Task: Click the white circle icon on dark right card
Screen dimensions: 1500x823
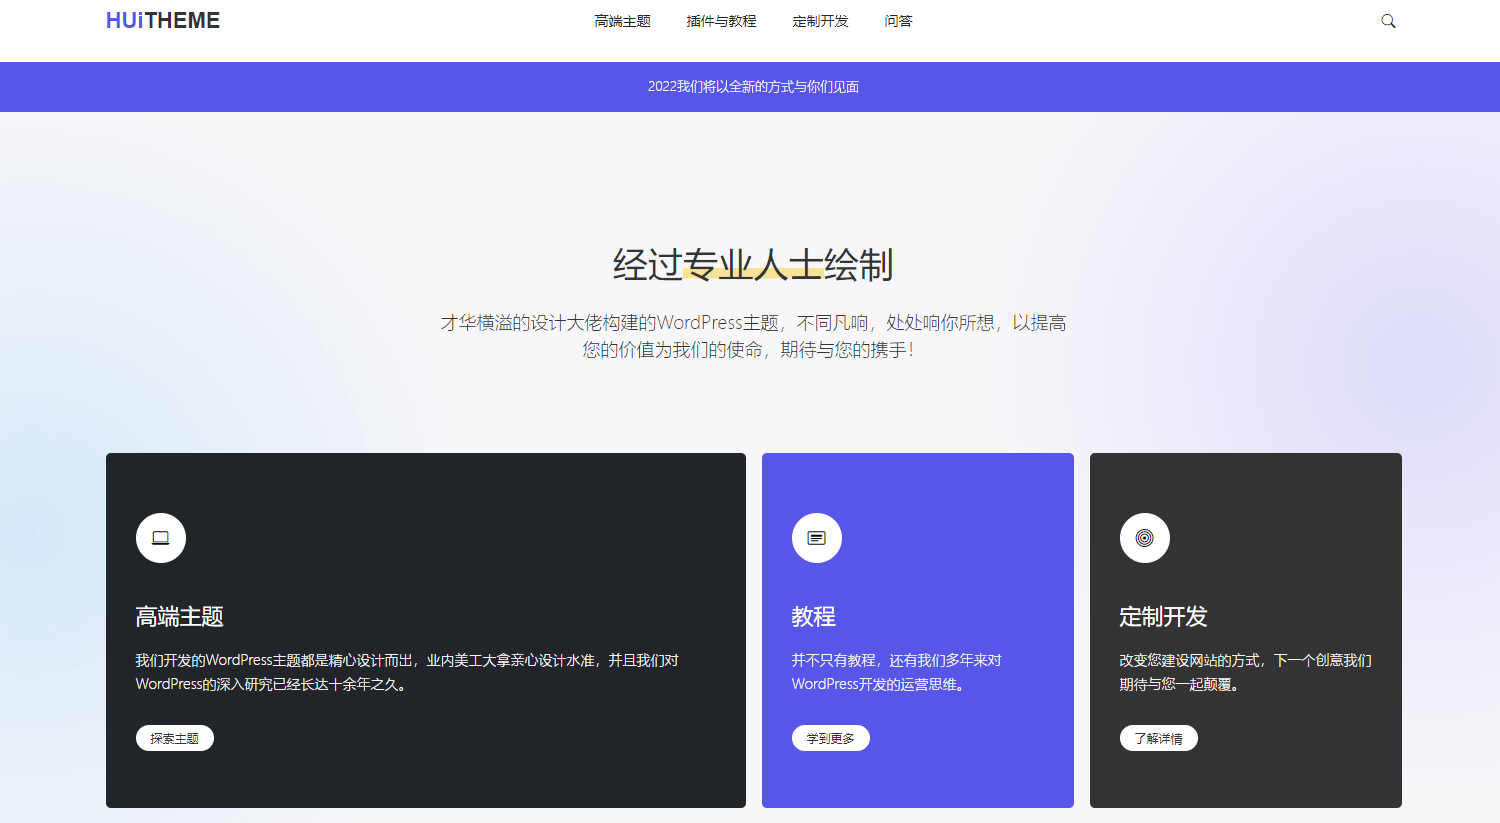Action: click(1144, 537)
